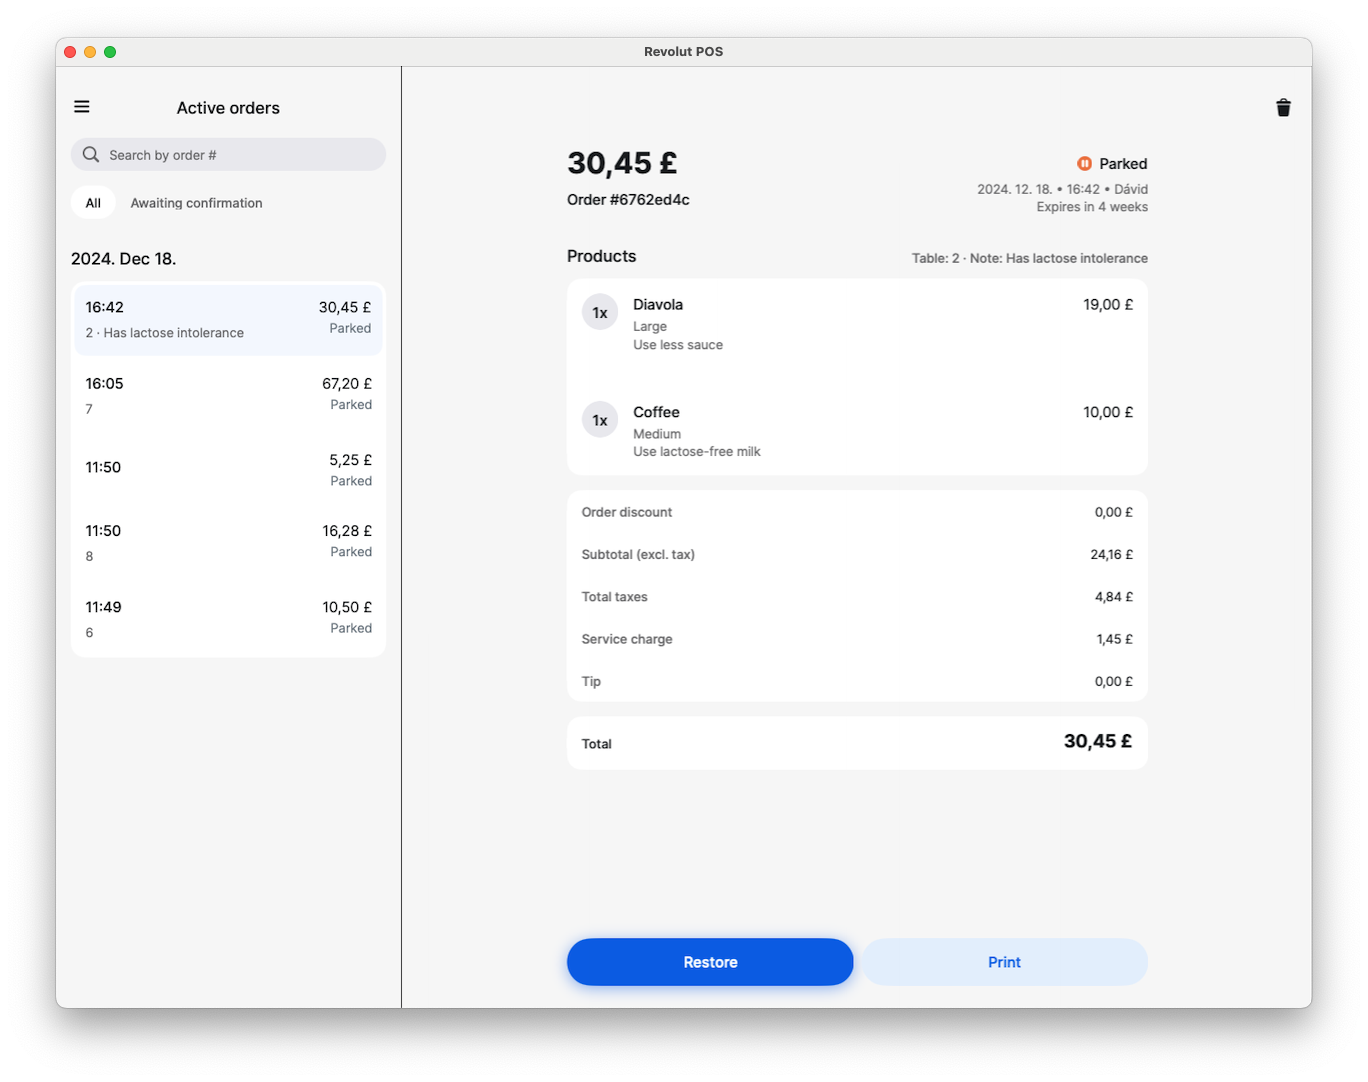
Task: Focus the Search by order # field
Action: [228, 154]
